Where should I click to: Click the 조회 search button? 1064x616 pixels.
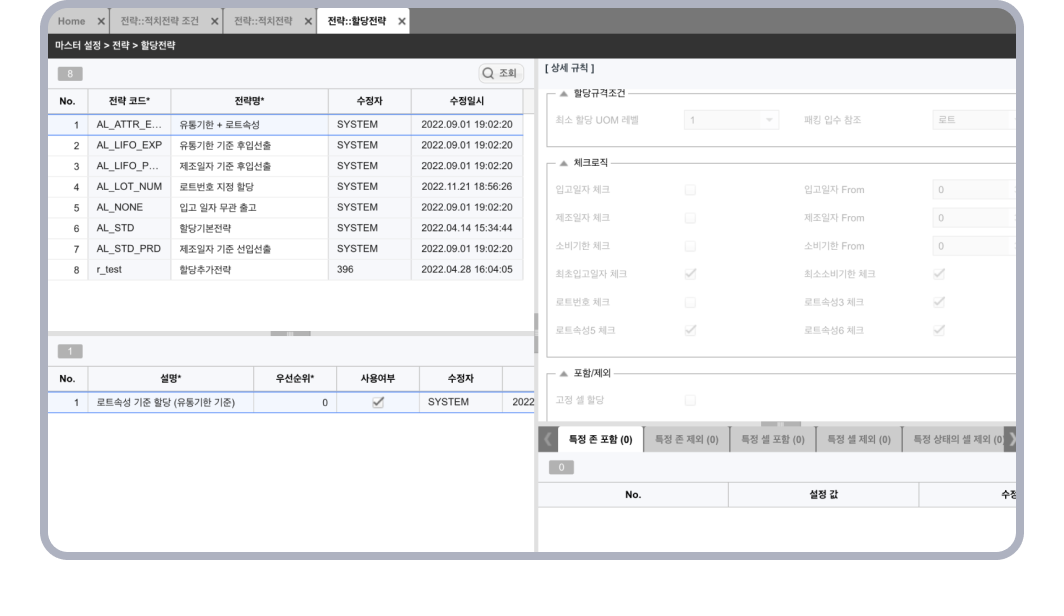[501, 73]
